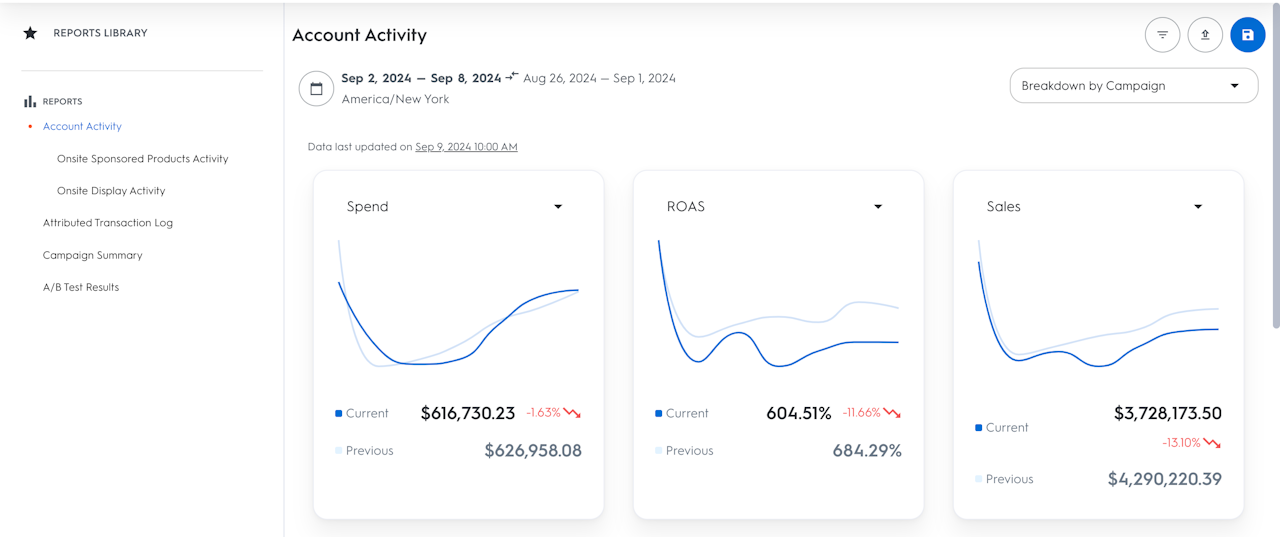
Task: Open Onsite Sponsored Products Activity report
Action: pyautogui.click(x=142, y=159)
